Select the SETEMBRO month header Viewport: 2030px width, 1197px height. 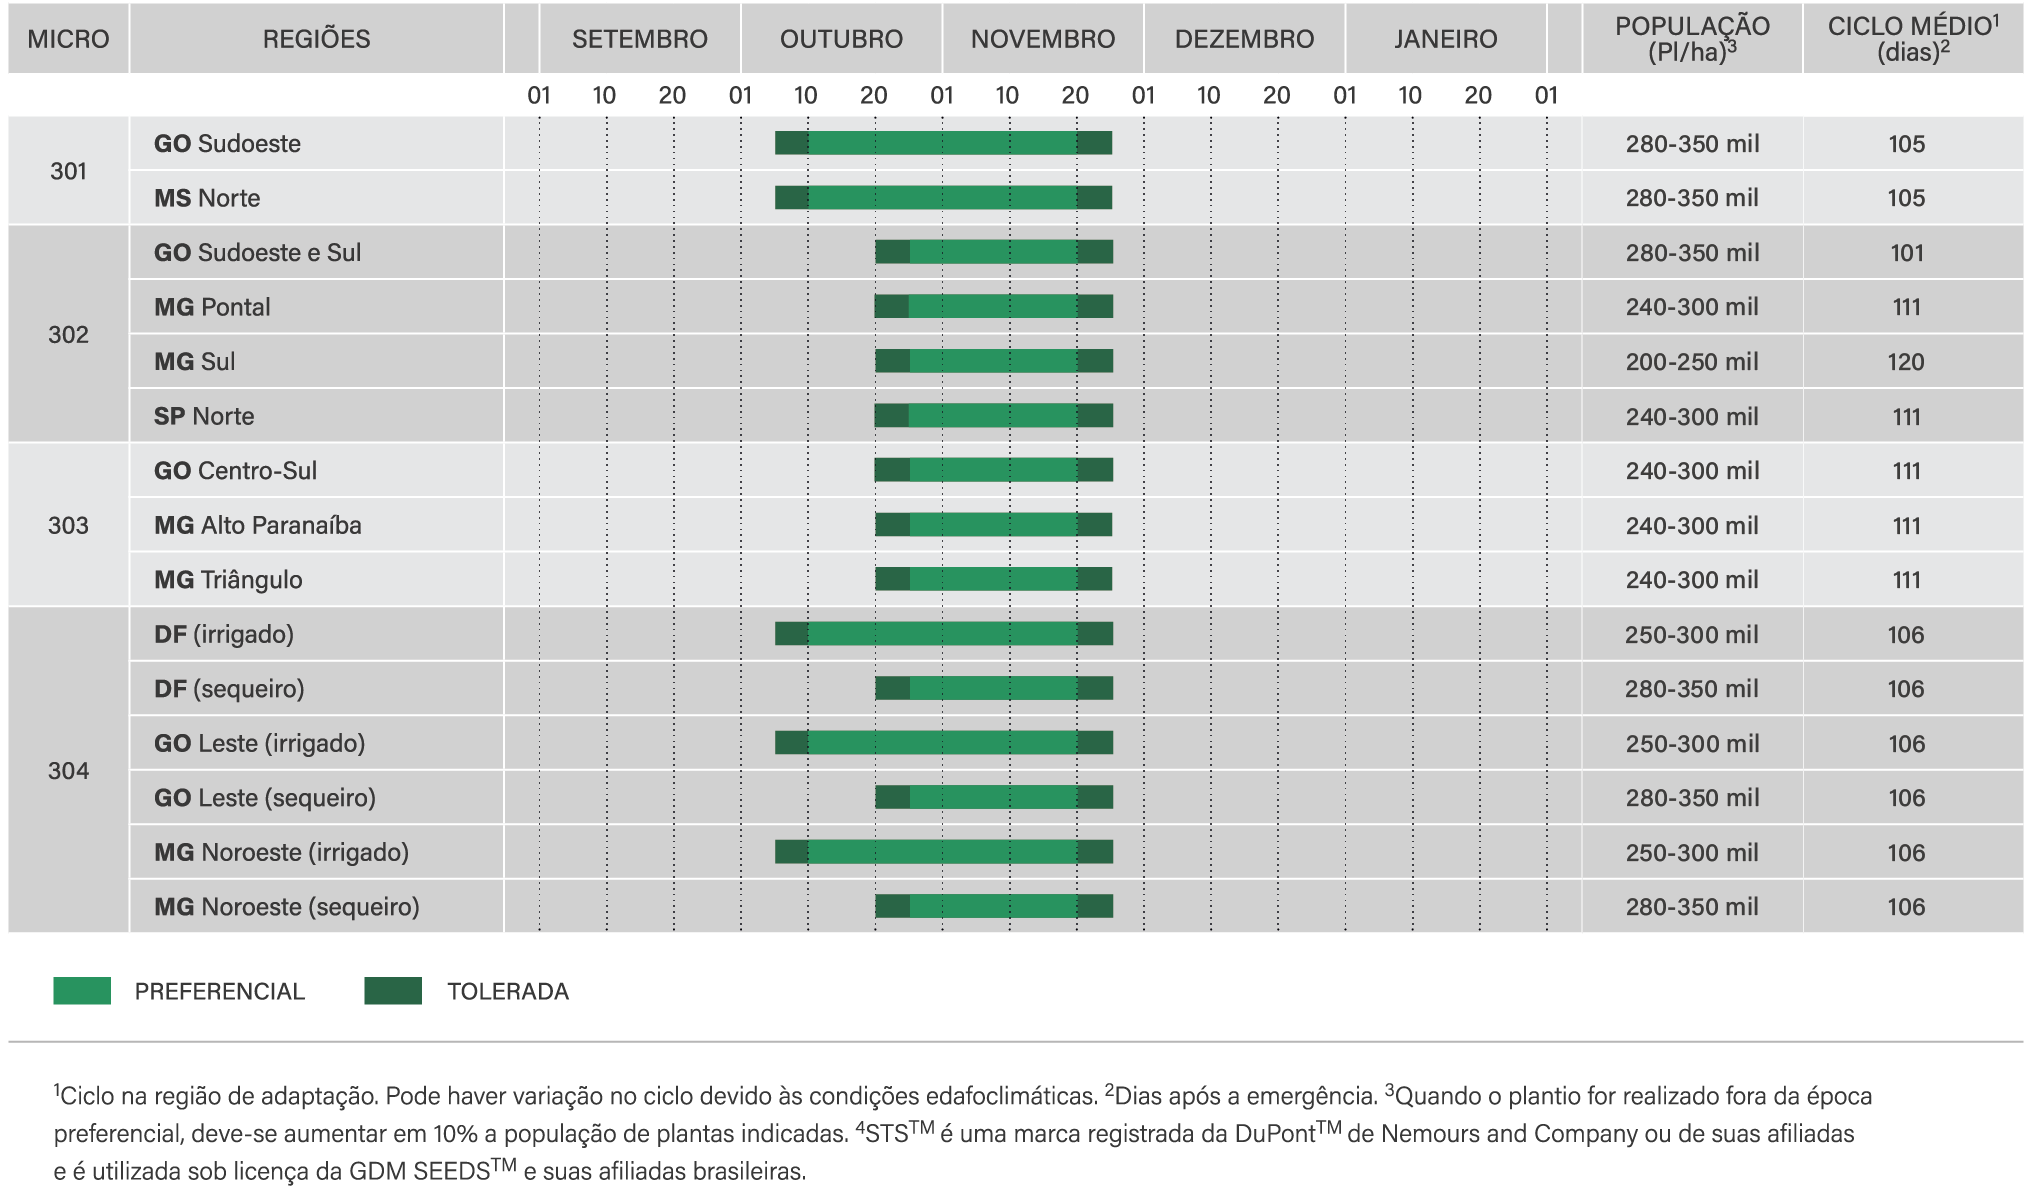coord(640,39)
